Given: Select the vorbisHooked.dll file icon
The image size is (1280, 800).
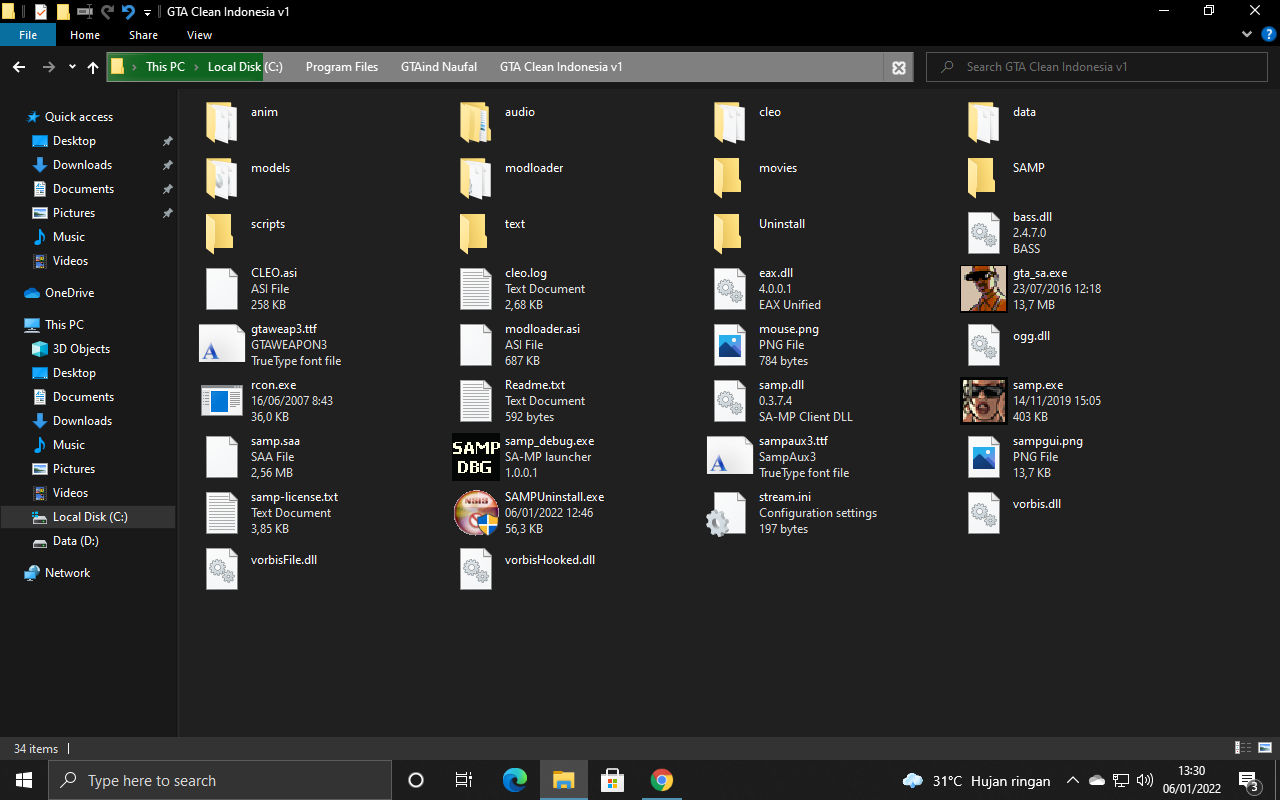Looking at the screenshot, I should pos(476,568).
